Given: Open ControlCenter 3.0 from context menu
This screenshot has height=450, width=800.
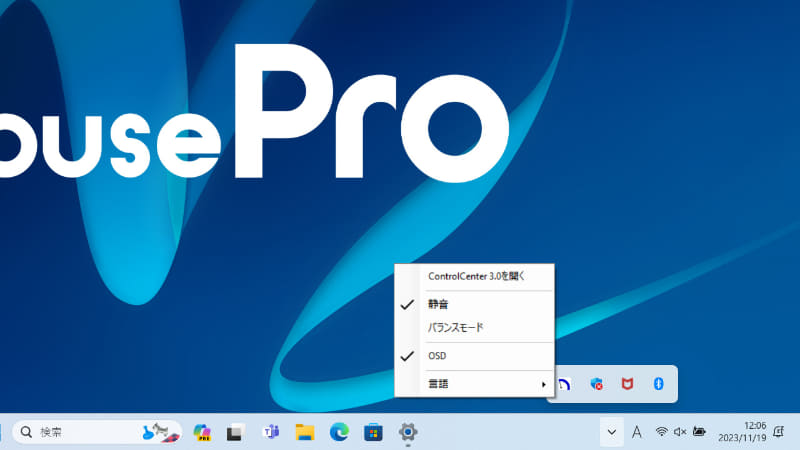Looking at the screenshot, I should coord(474,277).
